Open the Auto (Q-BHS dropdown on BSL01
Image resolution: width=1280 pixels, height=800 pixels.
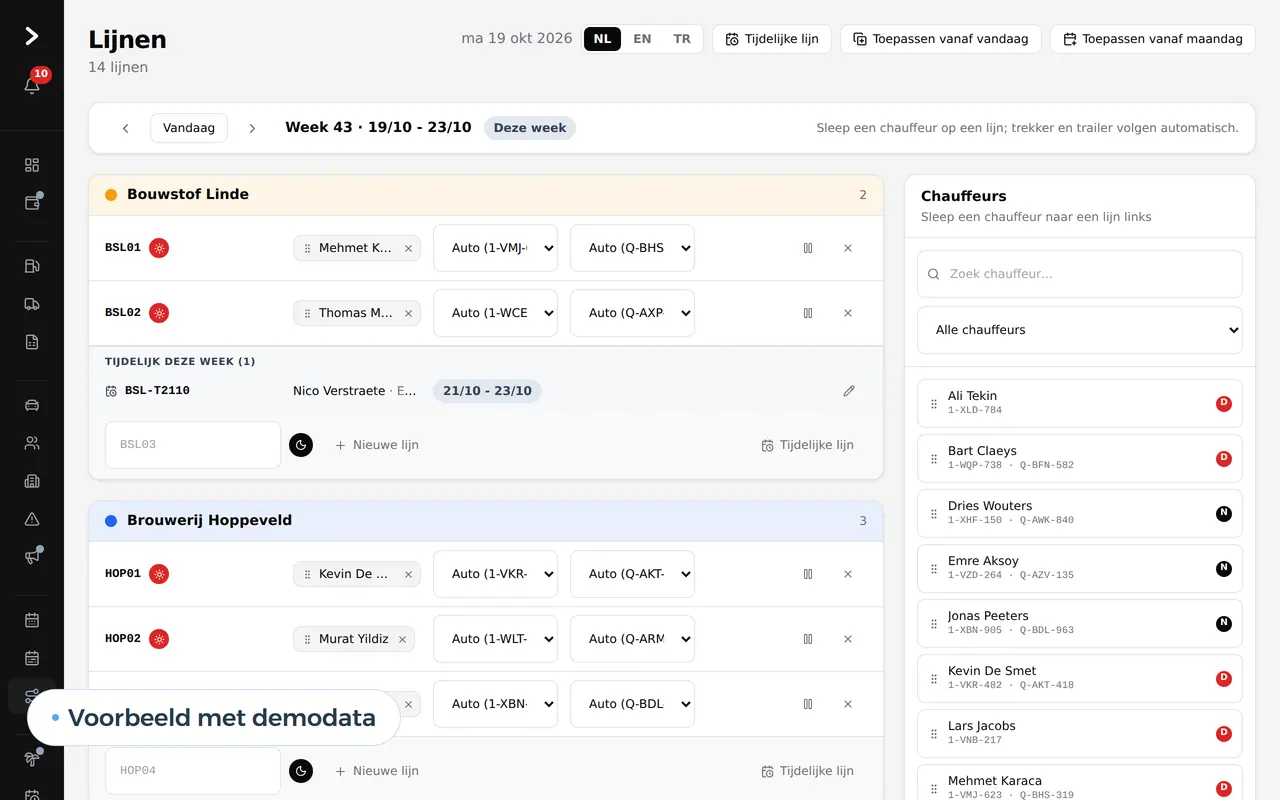(x=632, y=248)
